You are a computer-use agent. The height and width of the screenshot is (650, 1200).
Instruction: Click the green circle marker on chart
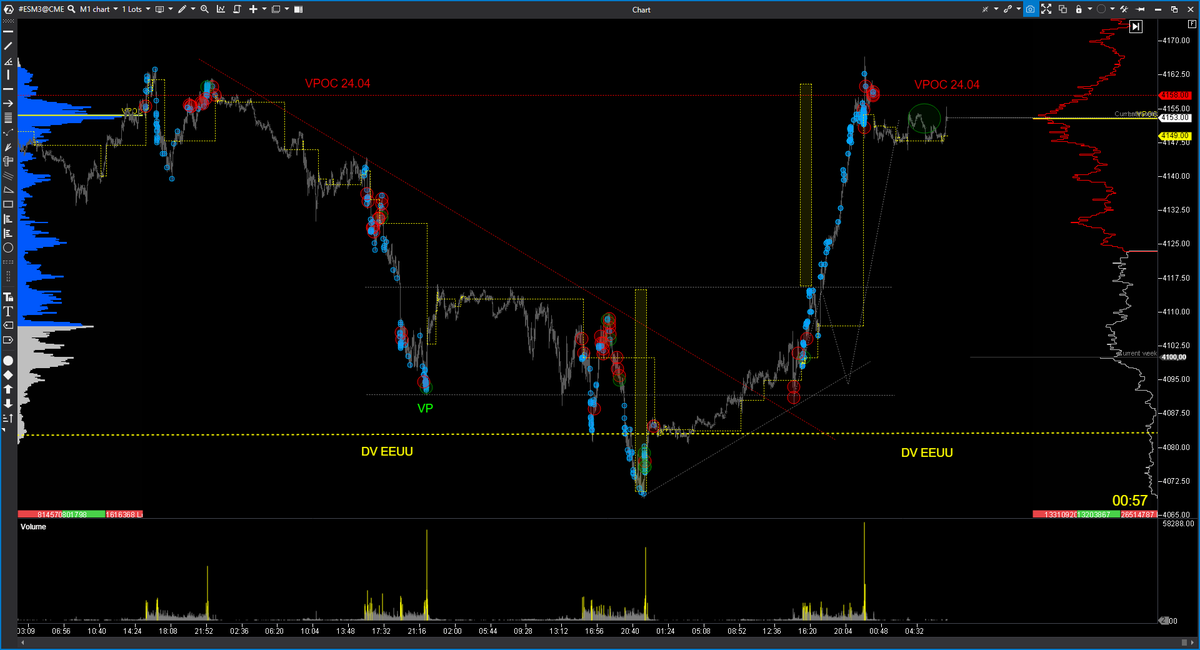924,117
